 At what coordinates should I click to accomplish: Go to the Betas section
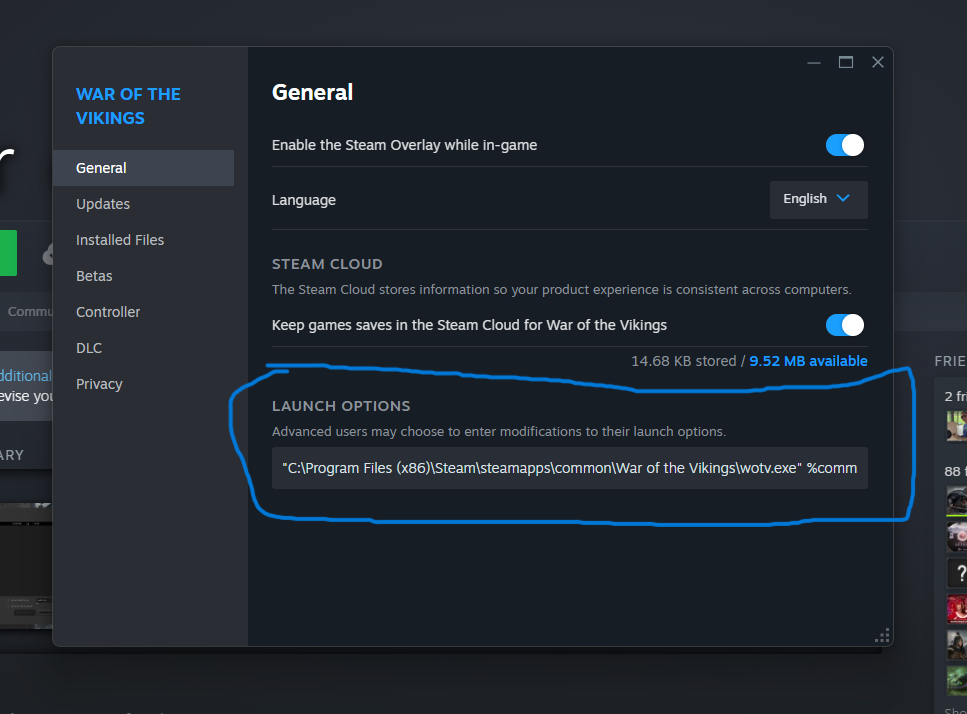[94, 276]
